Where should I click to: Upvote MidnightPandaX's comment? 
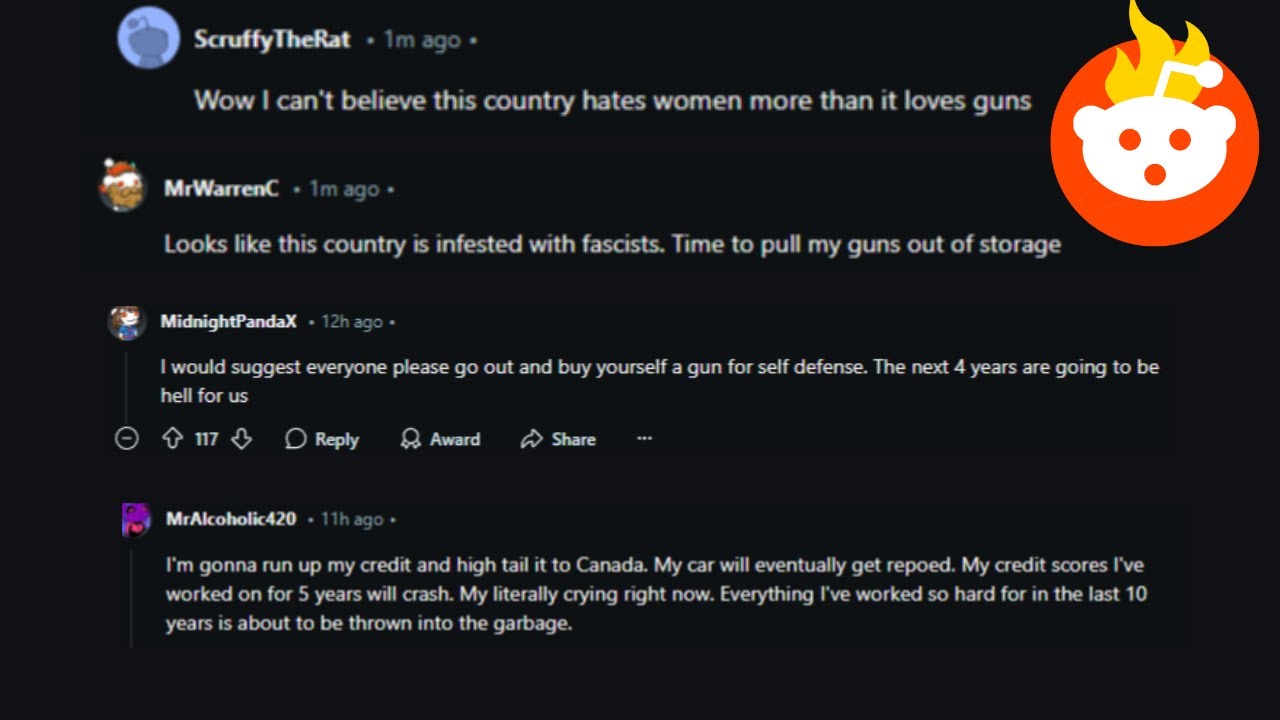172,439
